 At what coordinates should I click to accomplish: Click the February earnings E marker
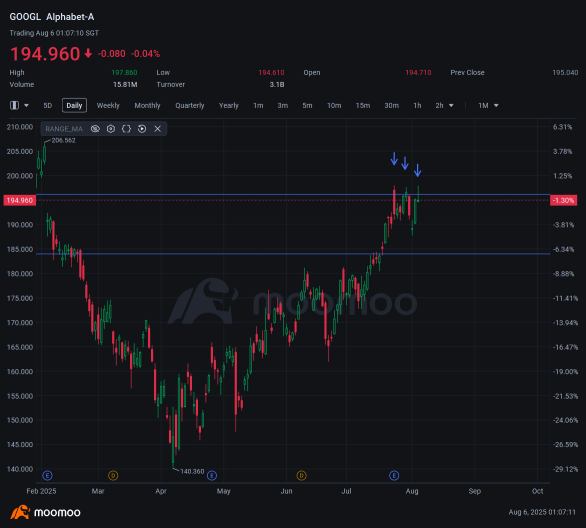pos(47,476)
